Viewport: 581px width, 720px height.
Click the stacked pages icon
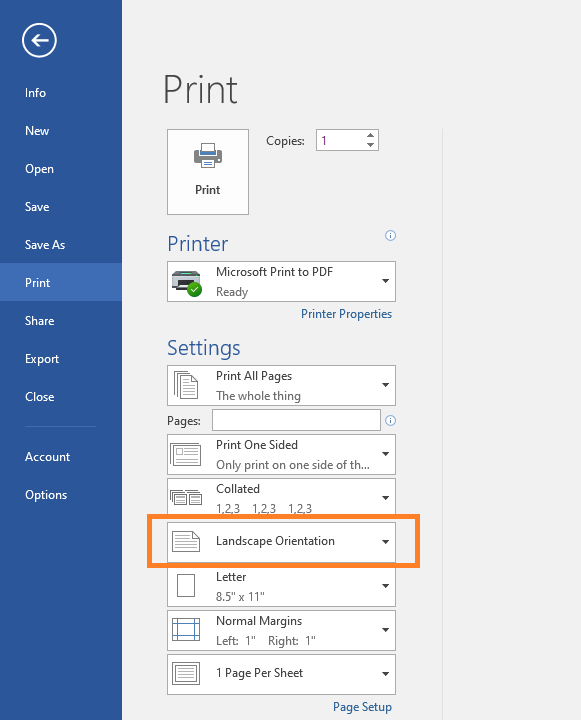(x=186, y=385)
